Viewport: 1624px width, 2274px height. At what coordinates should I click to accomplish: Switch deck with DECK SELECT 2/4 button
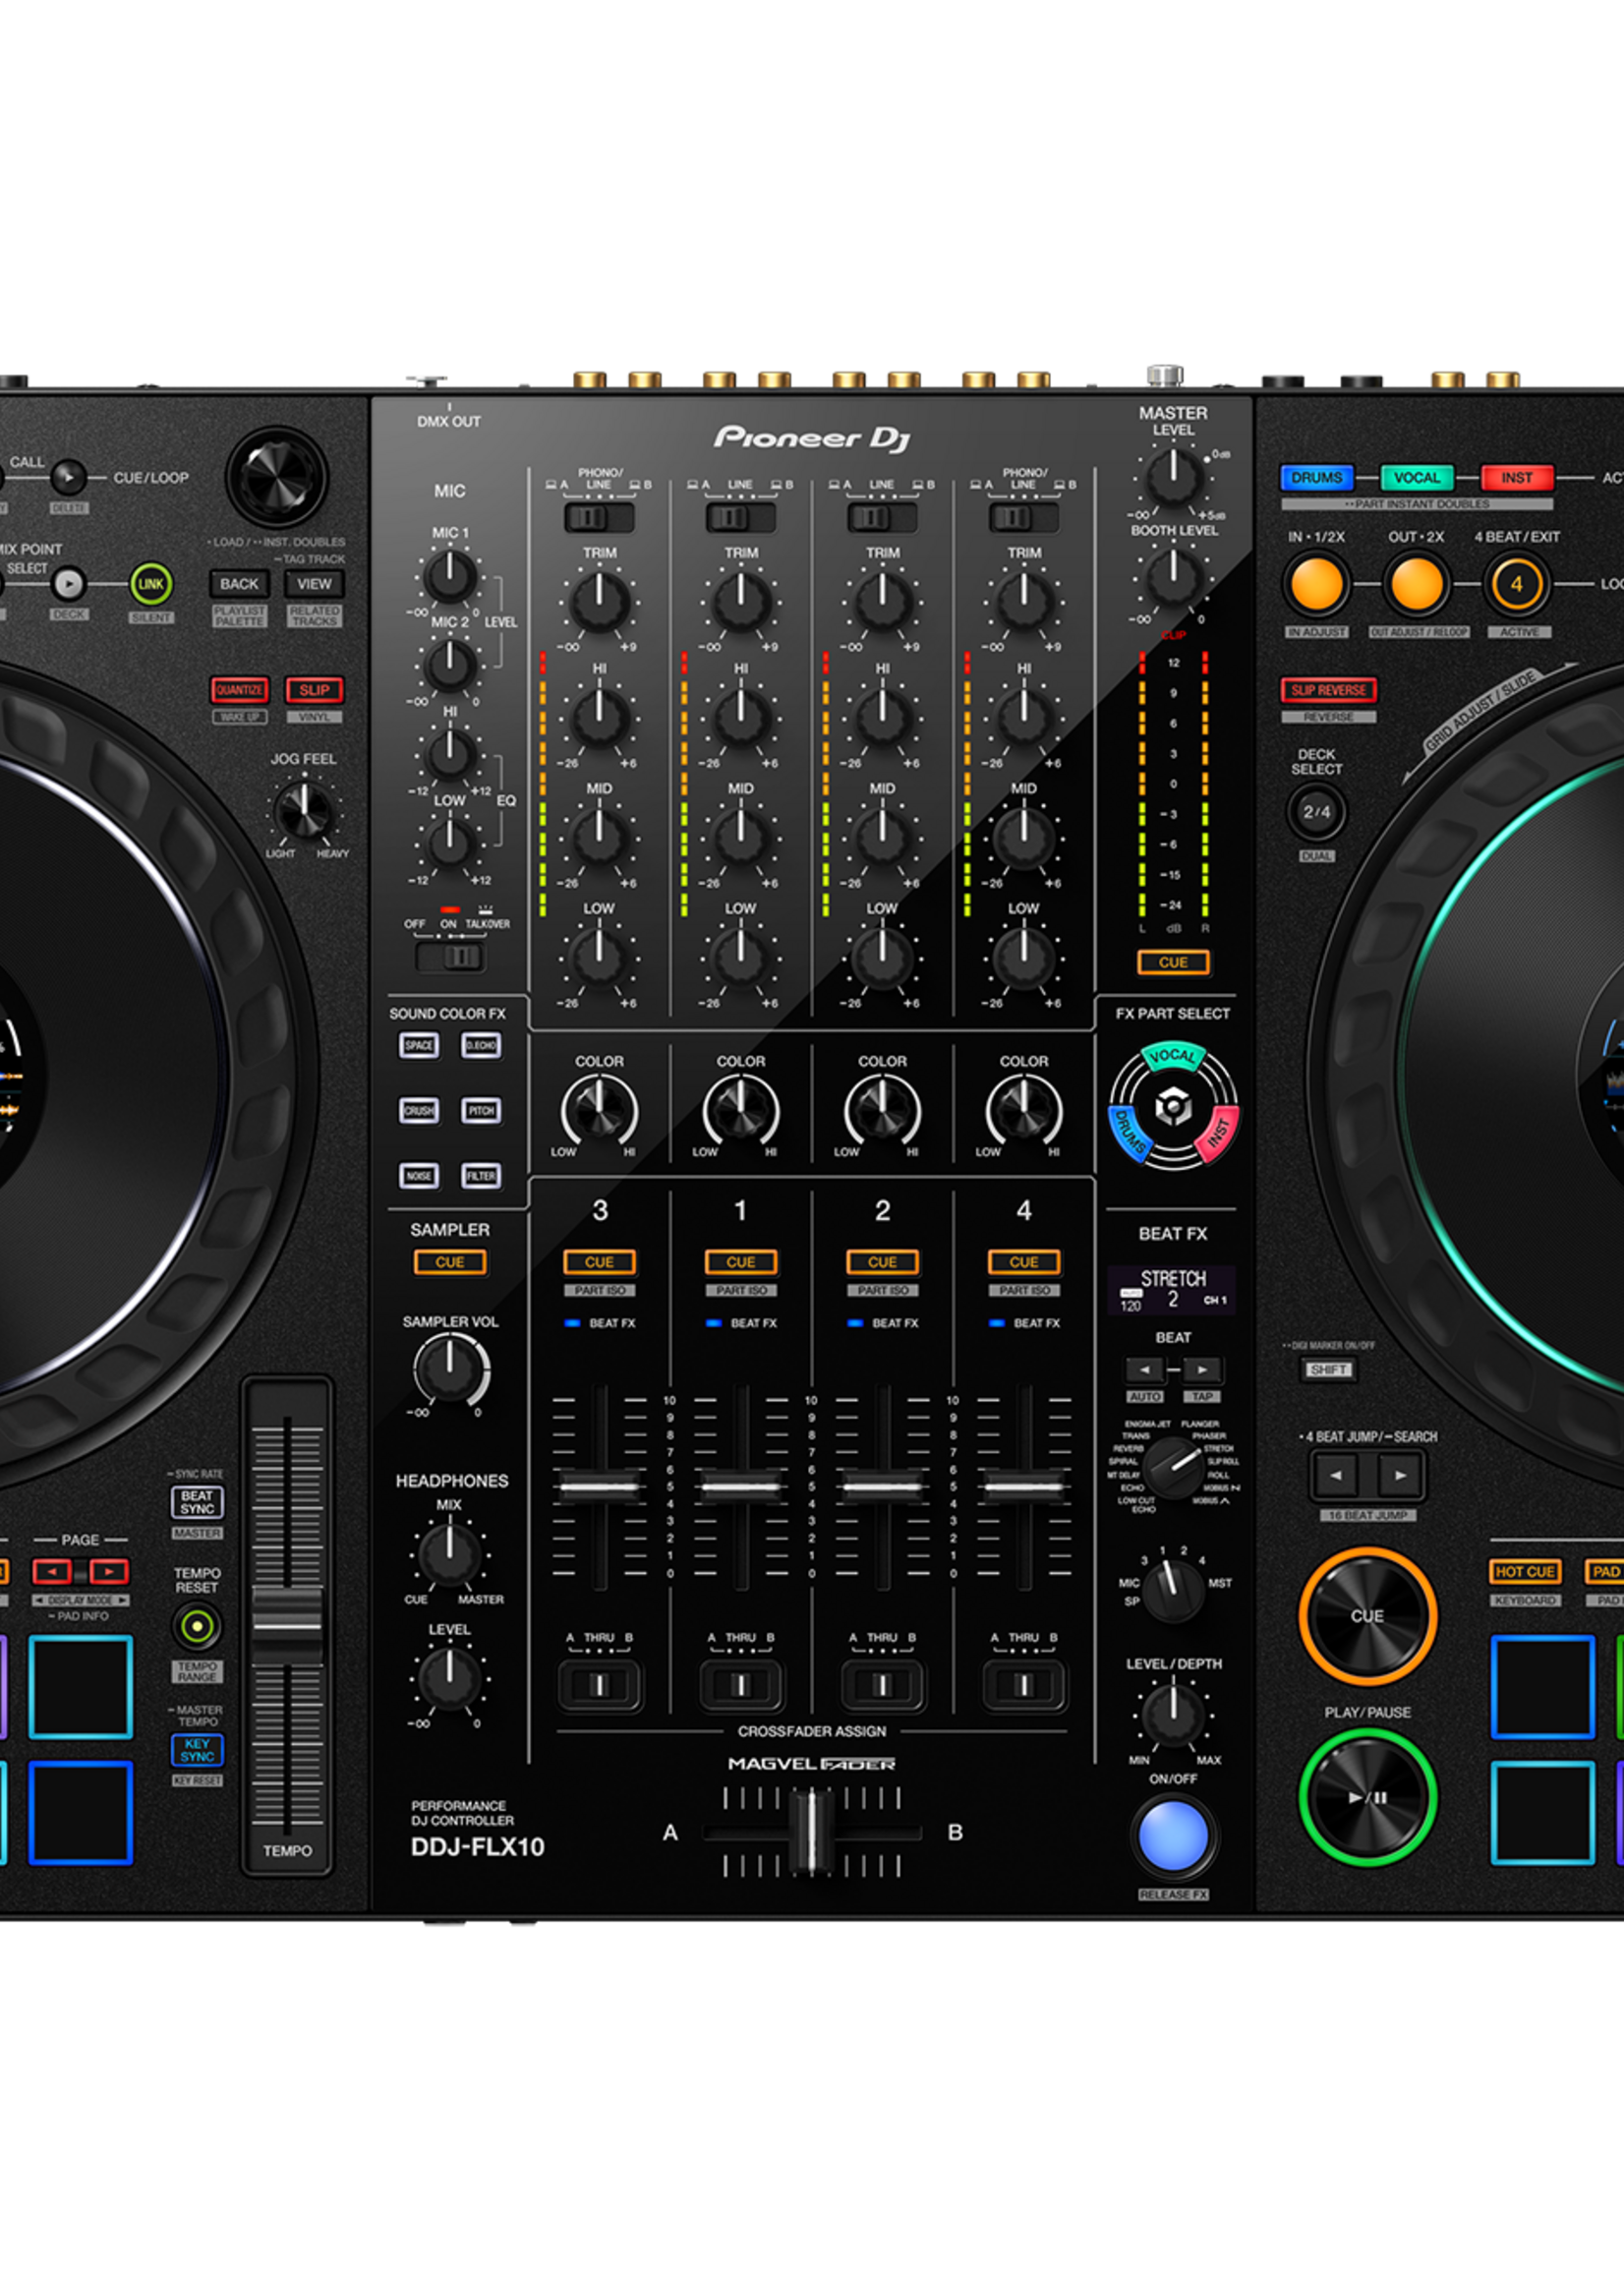pyautogui.click(x=1316, y=812)
